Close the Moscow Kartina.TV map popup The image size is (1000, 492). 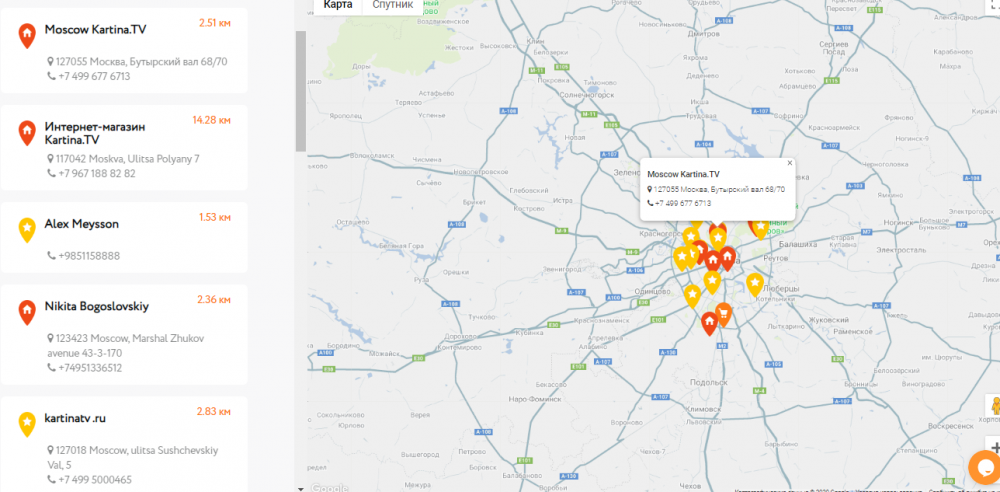click(x=789, y=162)
